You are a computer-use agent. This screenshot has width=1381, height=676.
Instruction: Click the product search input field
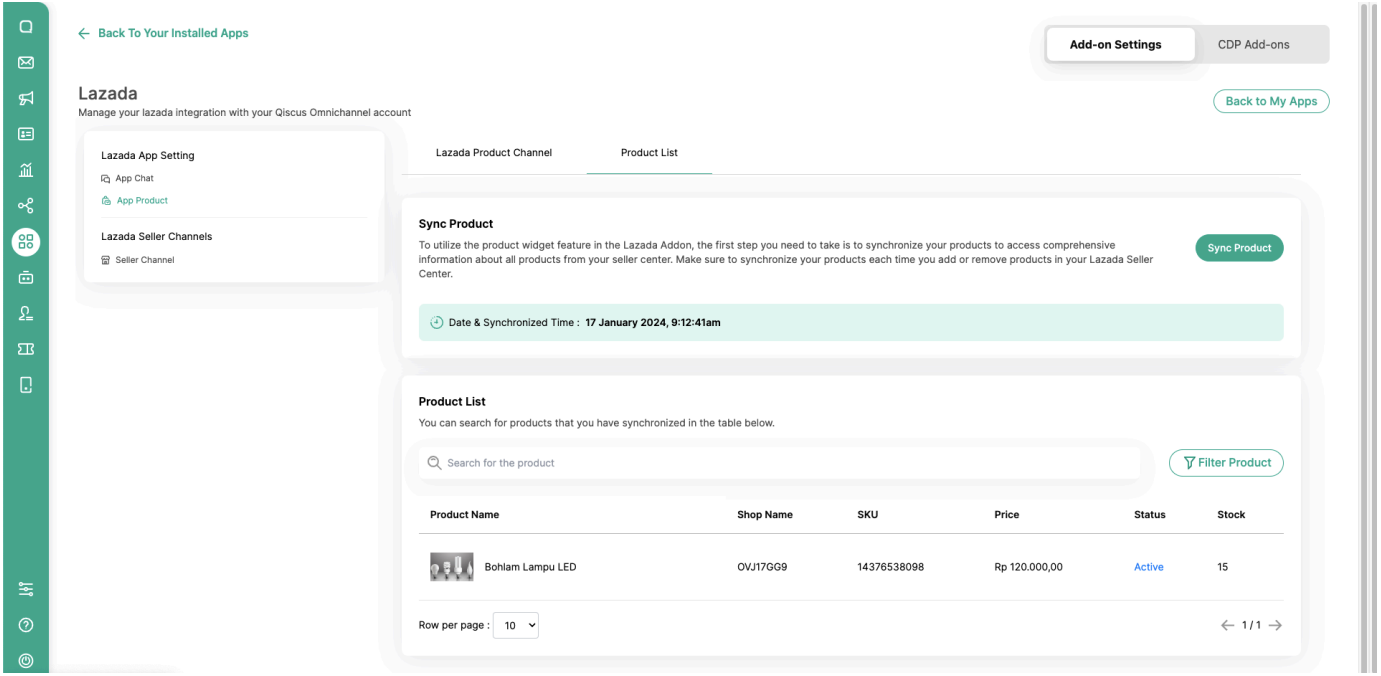780,463
